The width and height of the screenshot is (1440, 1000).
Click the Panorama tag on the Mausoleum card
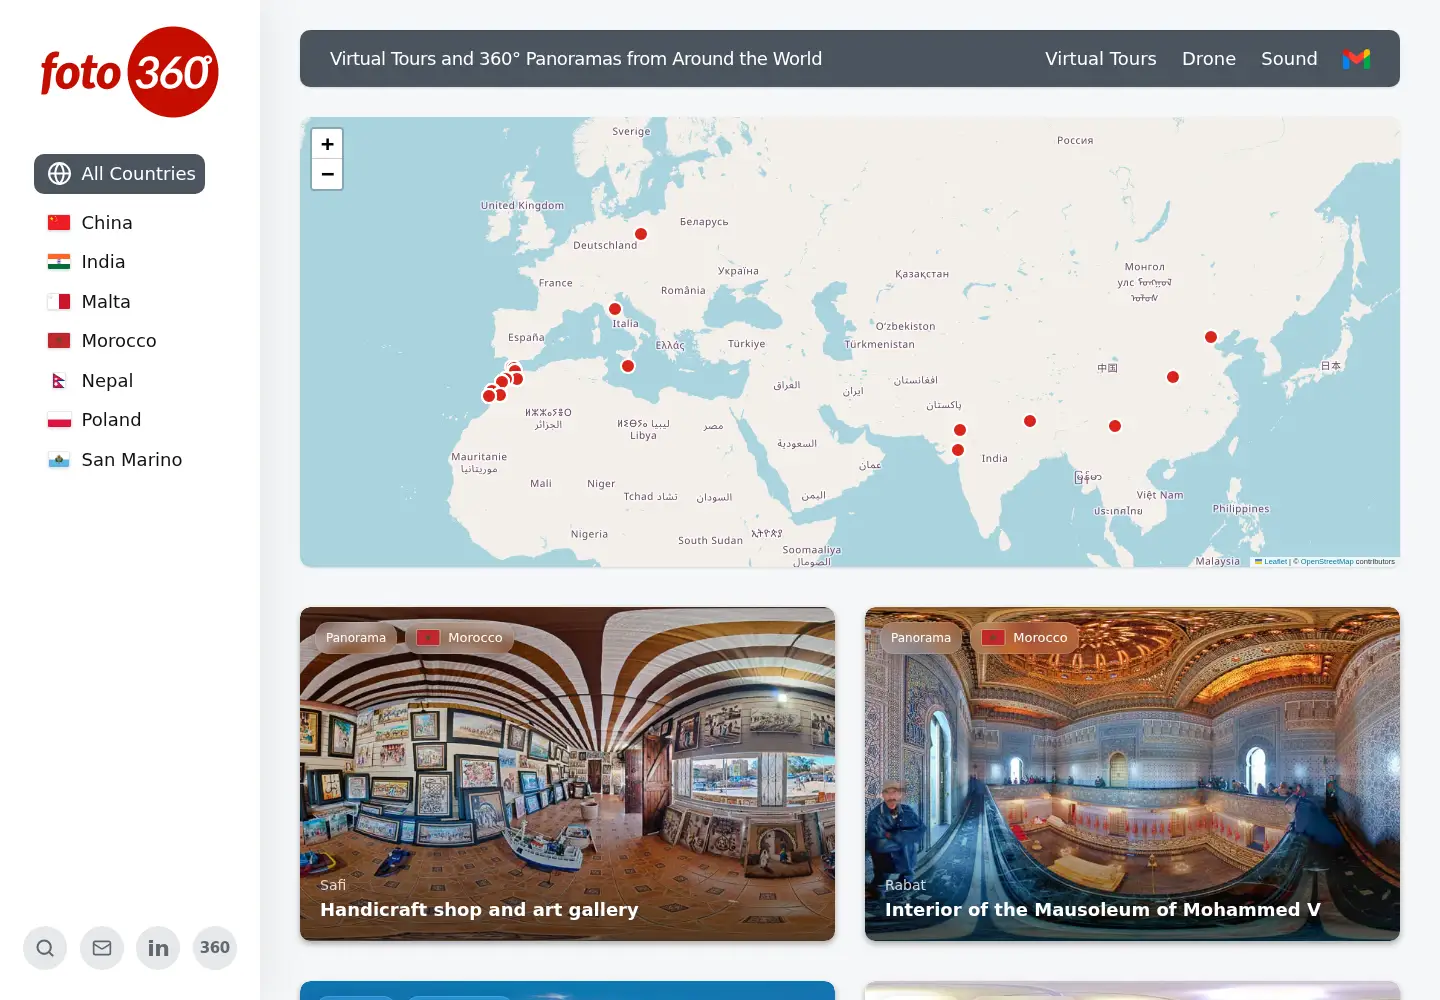921,638
